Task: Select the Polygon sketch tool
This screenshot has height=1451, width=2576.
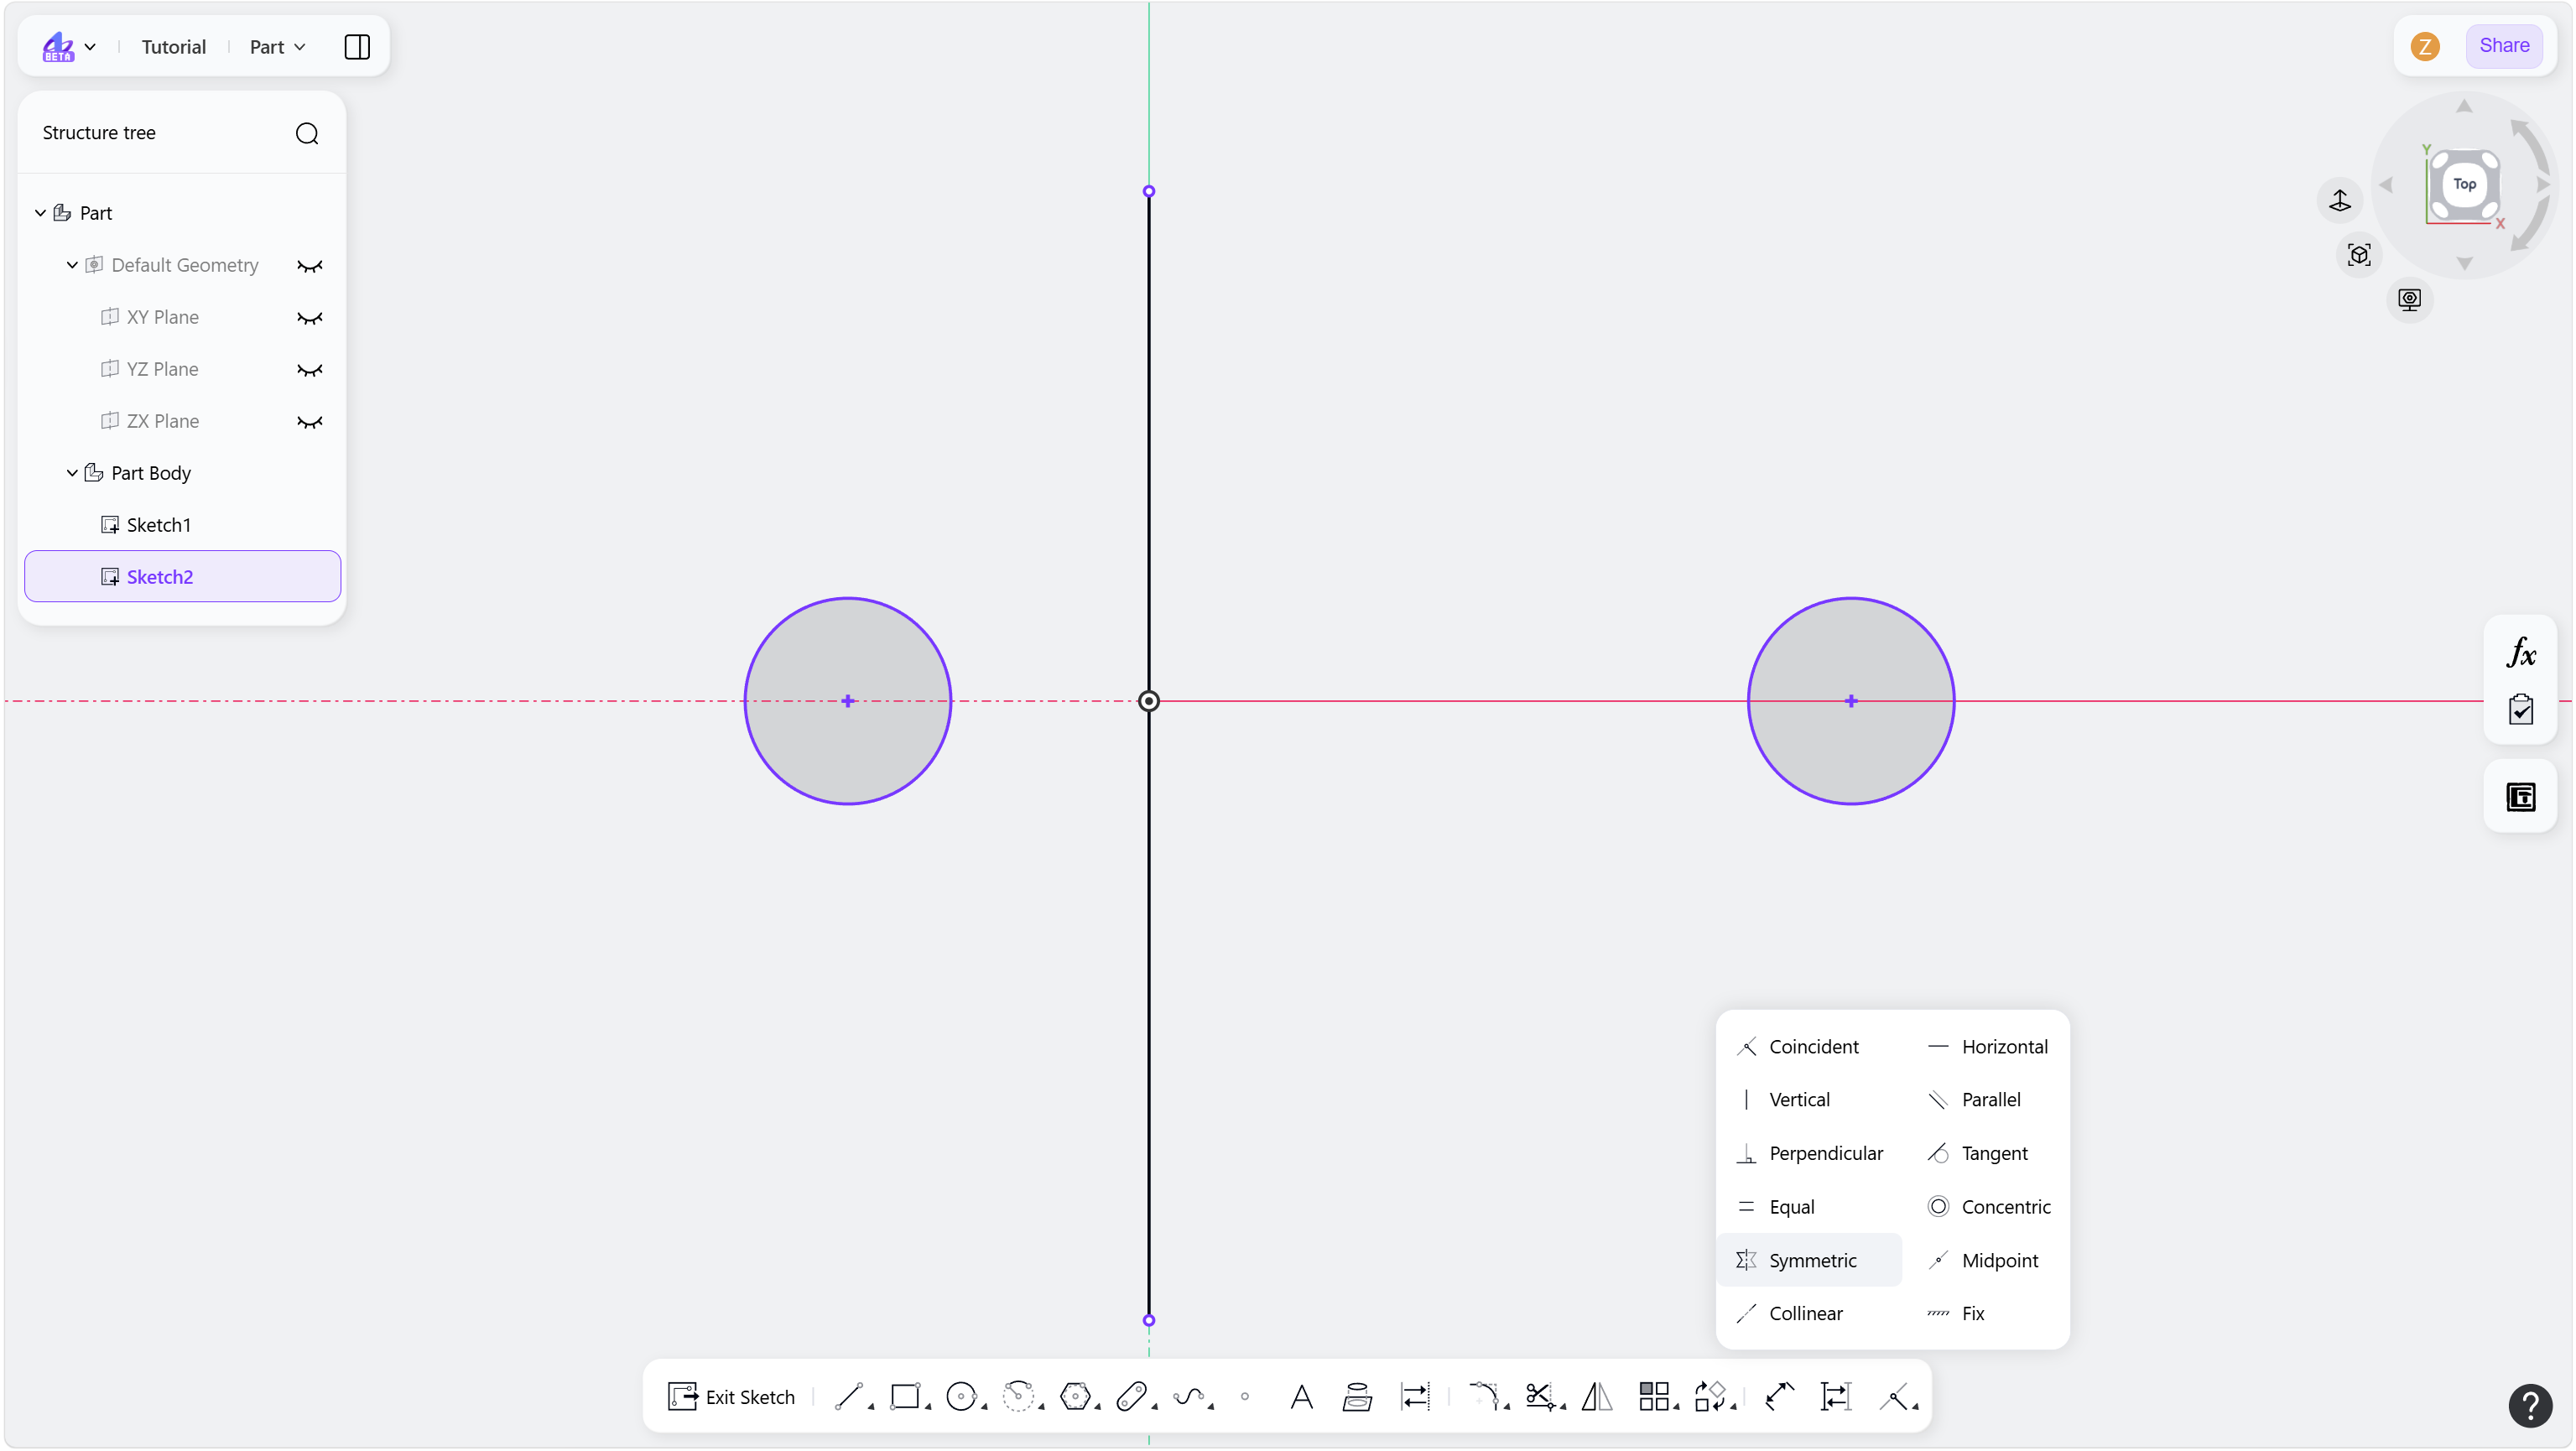Action: 1075,1396
